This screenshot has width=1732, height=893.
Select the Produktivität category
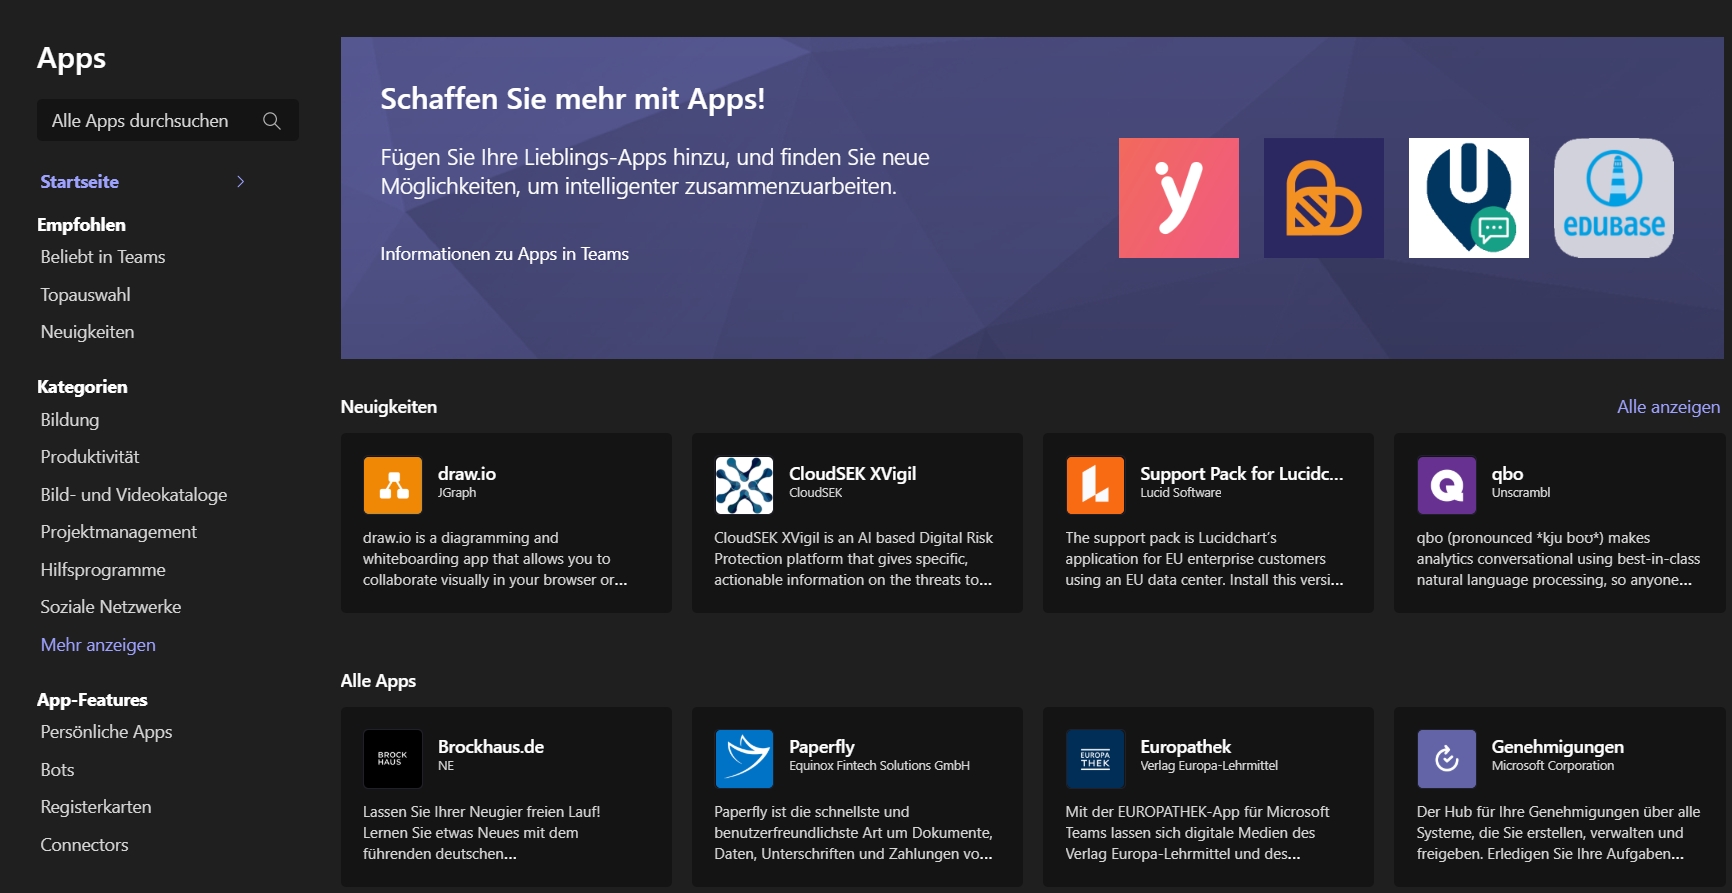tap(90, 457)
